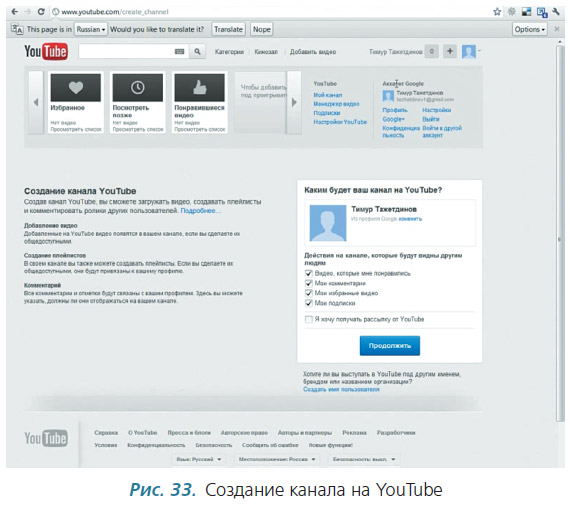Open Настройки in account menu
The height and width of the screenshot is (506, 570).
(x=437, y=110)
